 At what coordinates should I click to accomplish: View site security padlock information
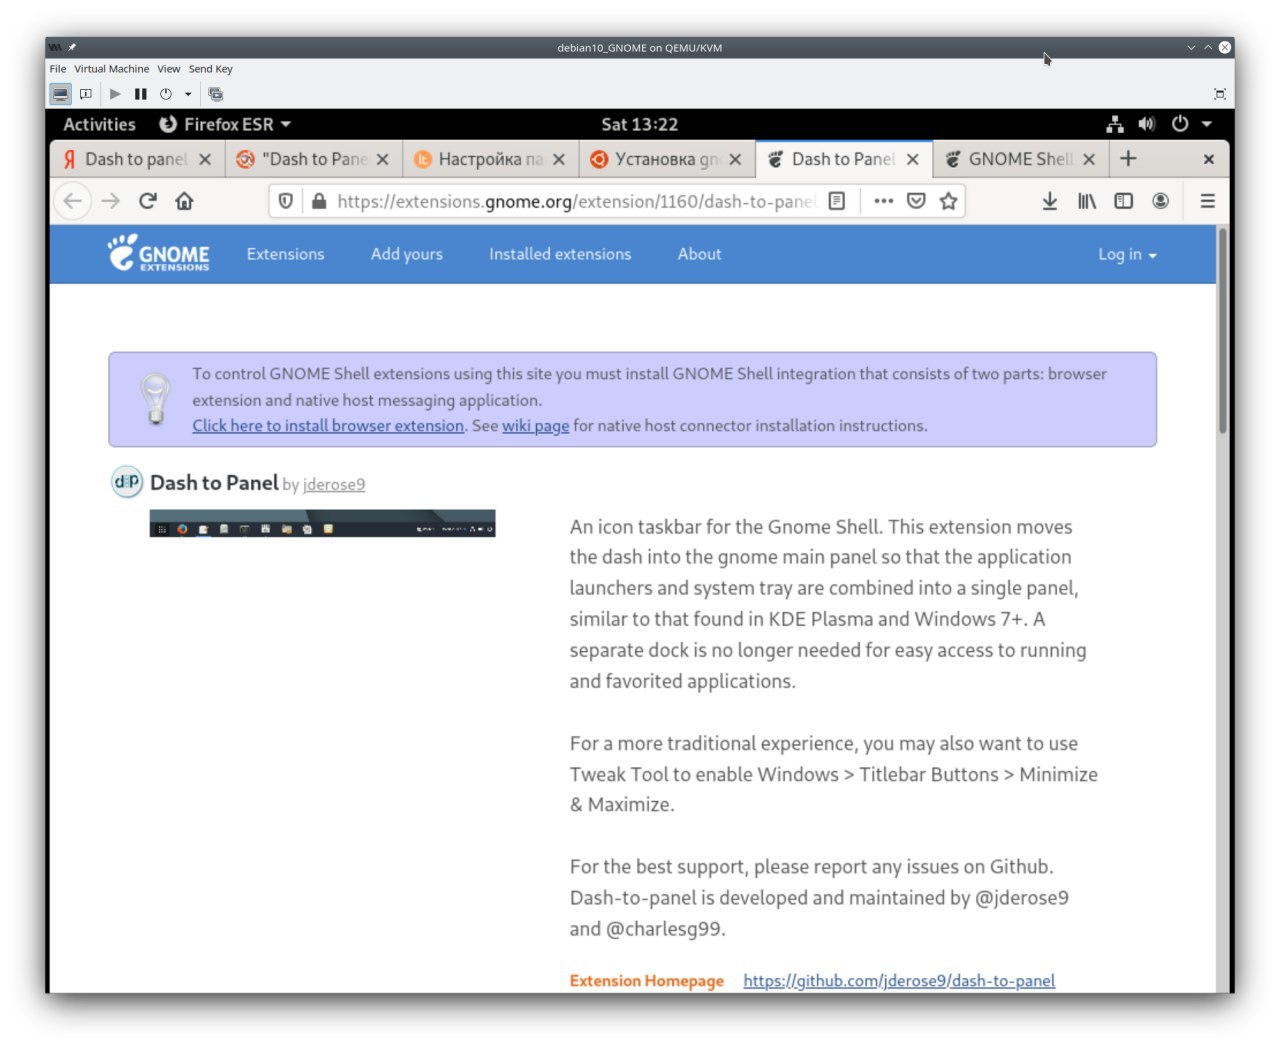pos(319,201)
